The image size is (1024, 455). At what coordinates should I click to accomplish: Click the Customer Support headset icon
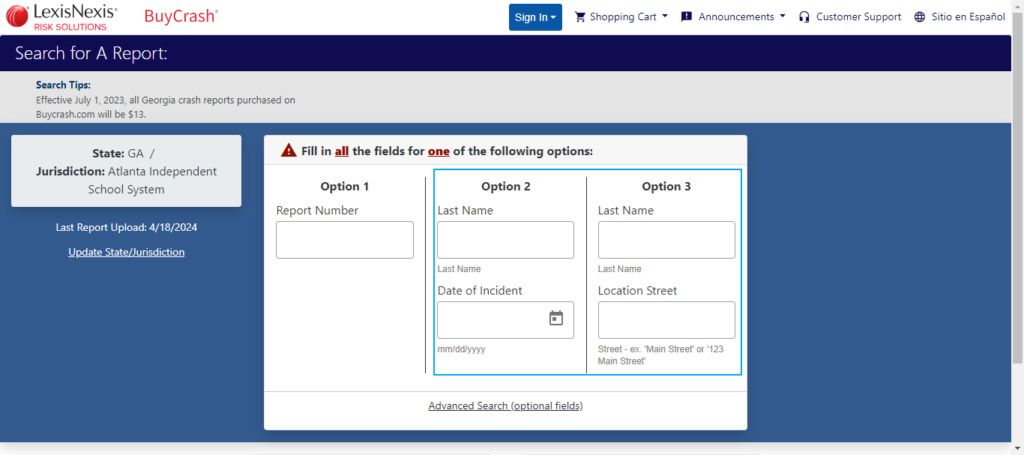[x=804, y=17]
